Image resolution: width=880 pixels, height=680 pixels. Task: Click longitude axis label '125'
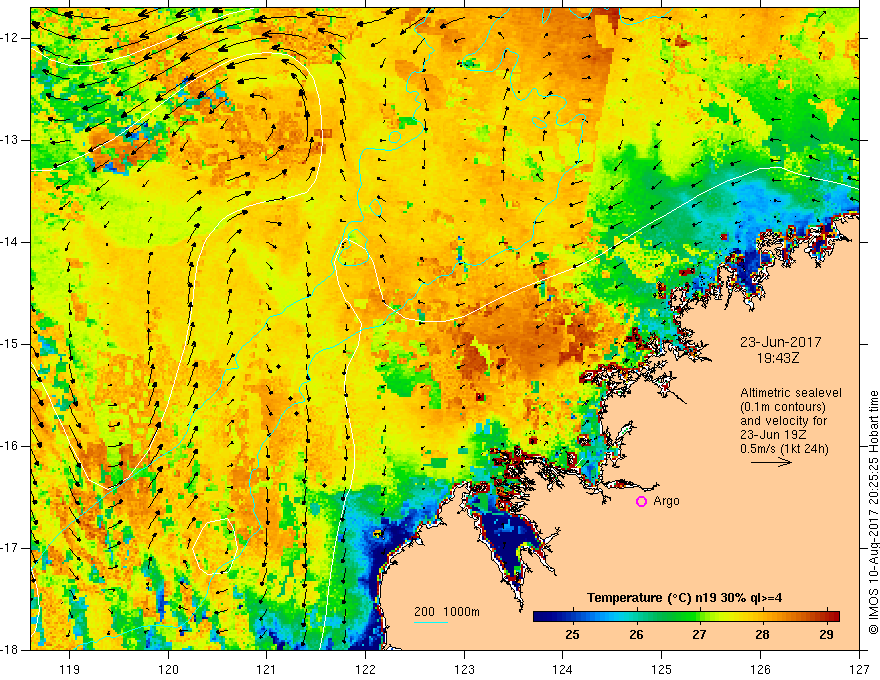click(x=662, y=669)
